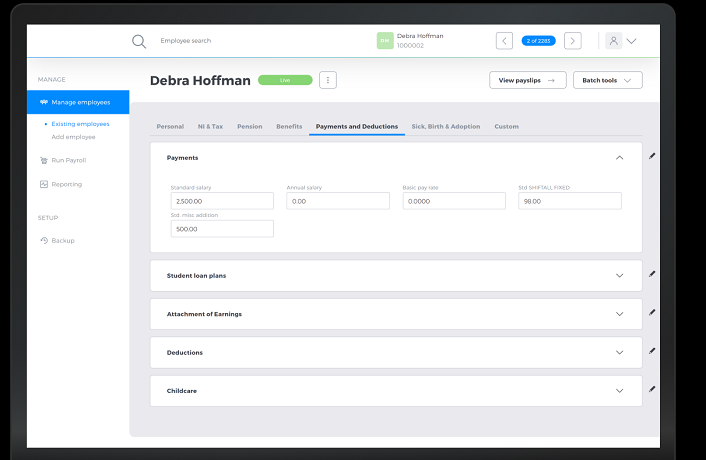Click the Standard salary input field

[221, 201]
